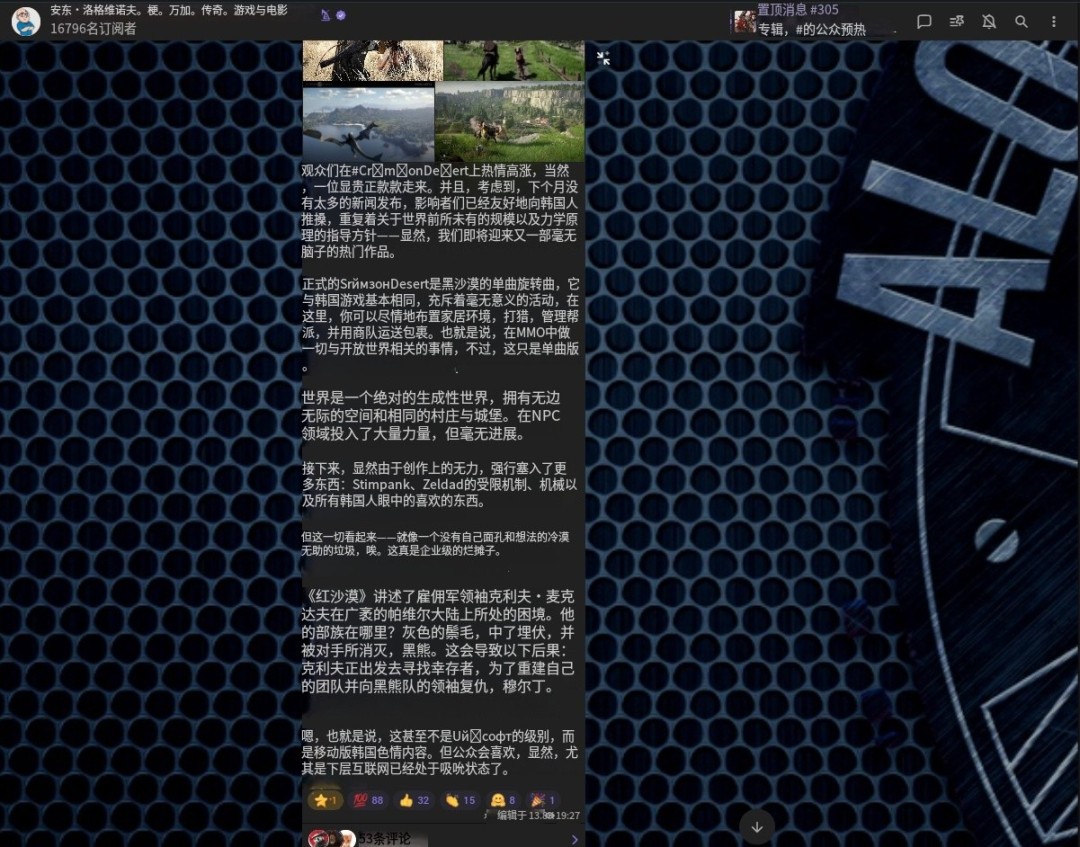
Task: Open the 53 comments thread
Action: click(385, 839)
